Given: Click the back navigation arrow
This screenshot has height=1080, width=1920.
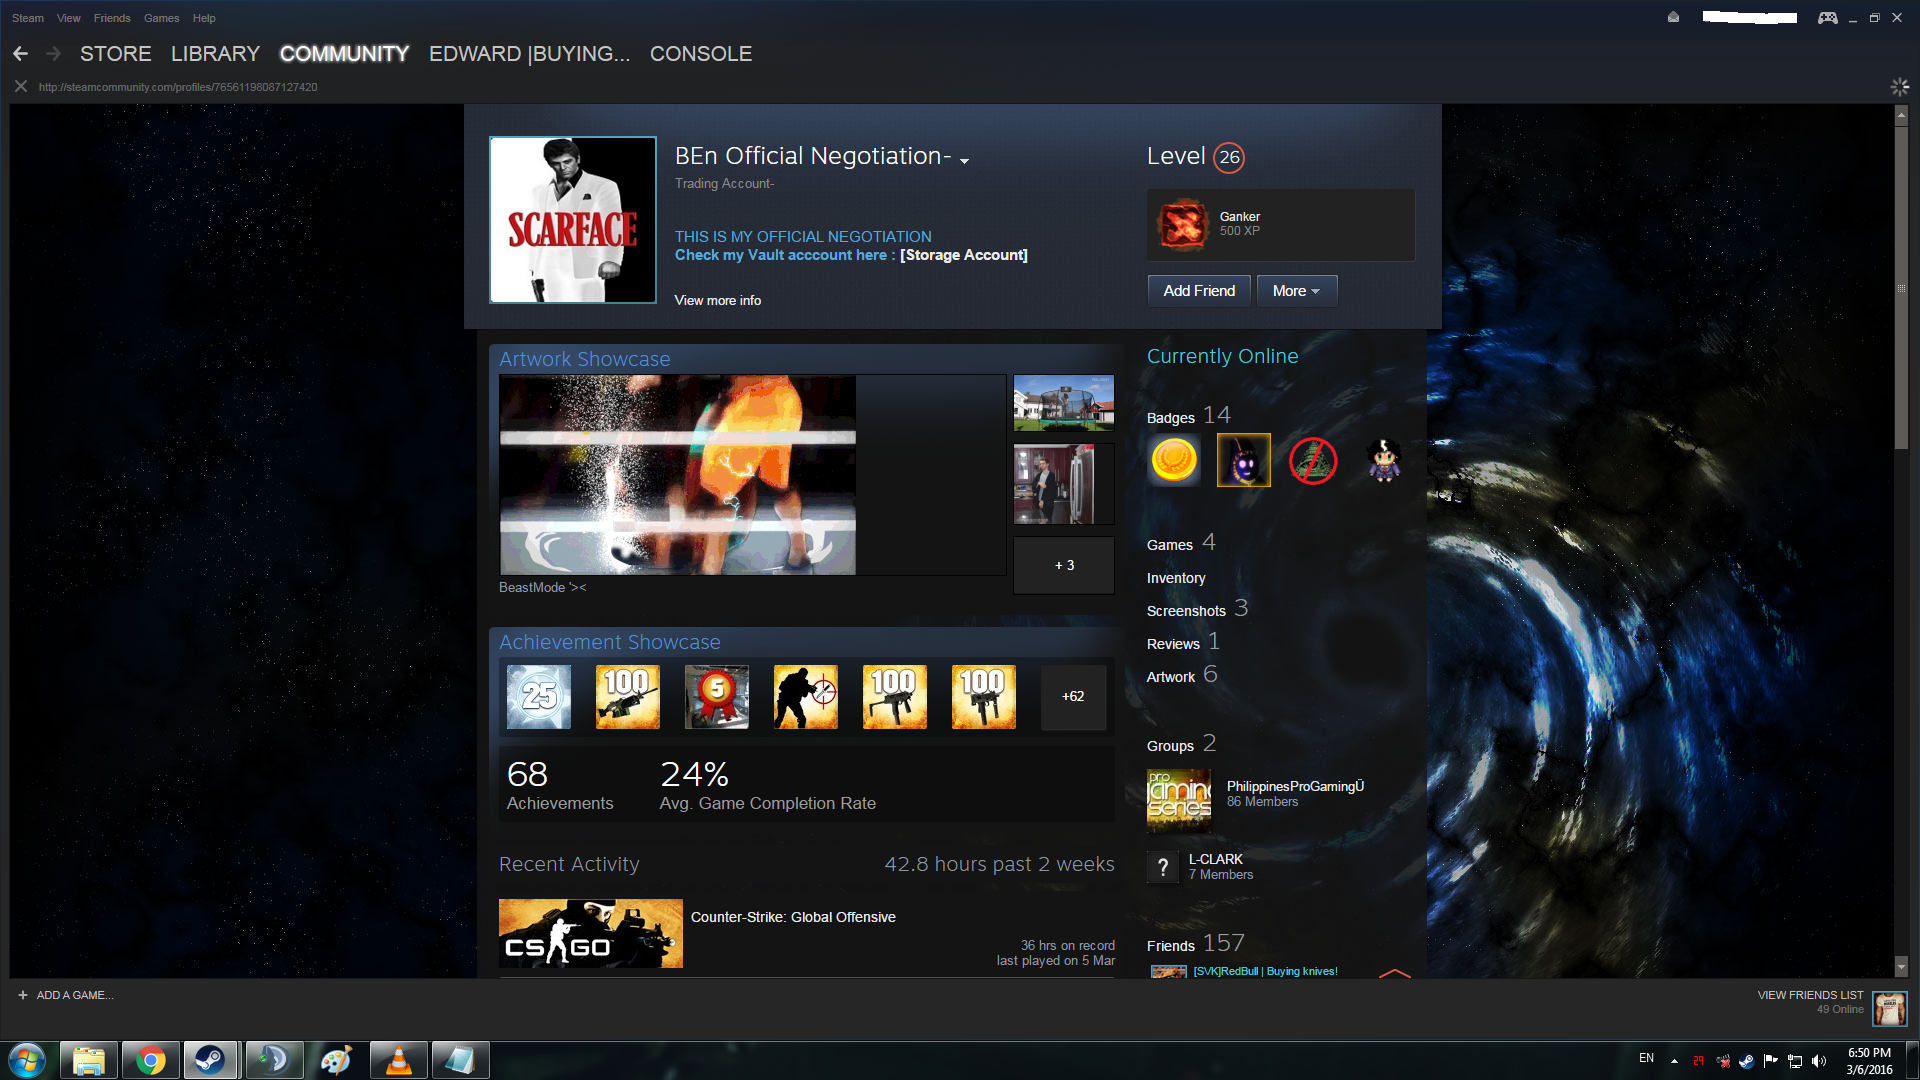Looking at the screenshot, I should point(20,54).
